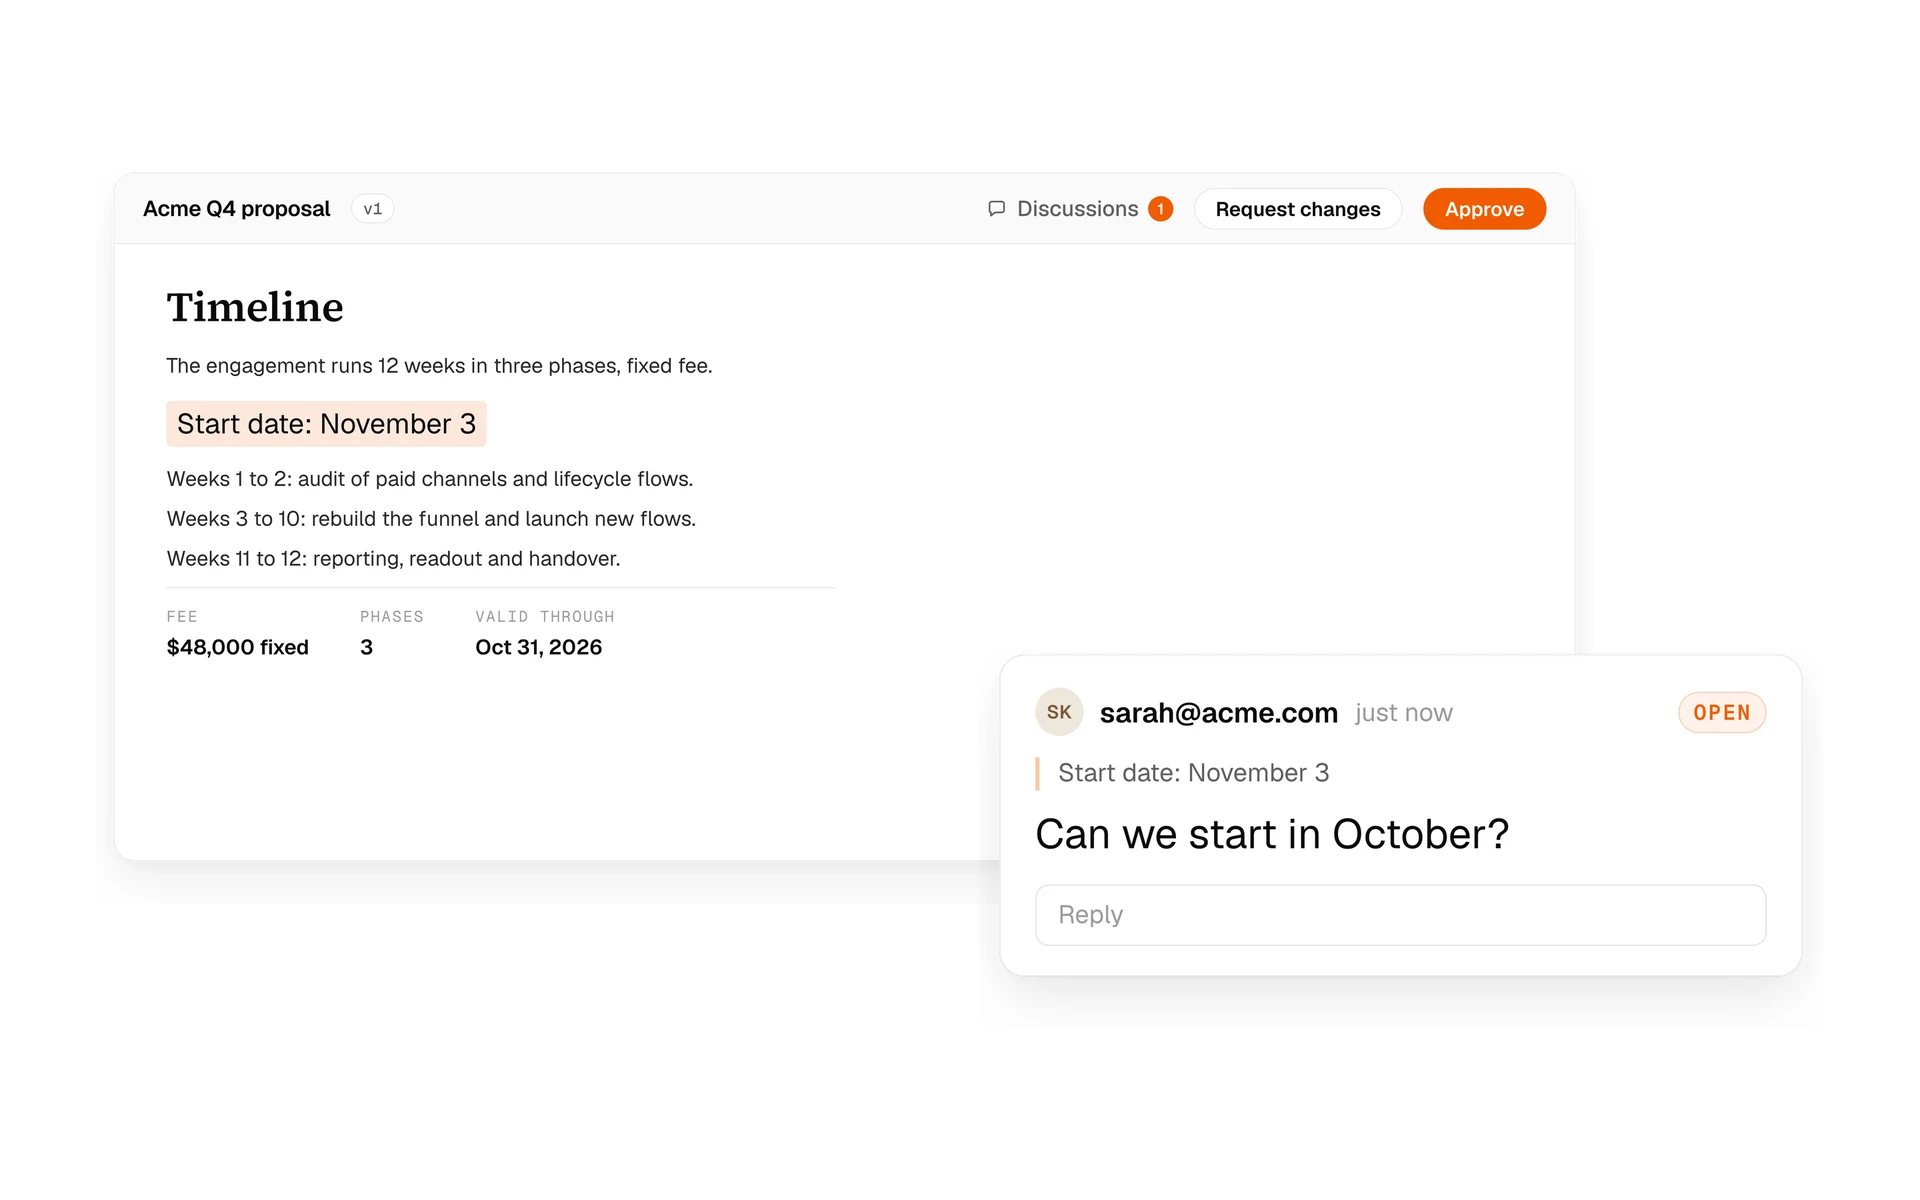Click the v1 version badge

pos(372,209)
